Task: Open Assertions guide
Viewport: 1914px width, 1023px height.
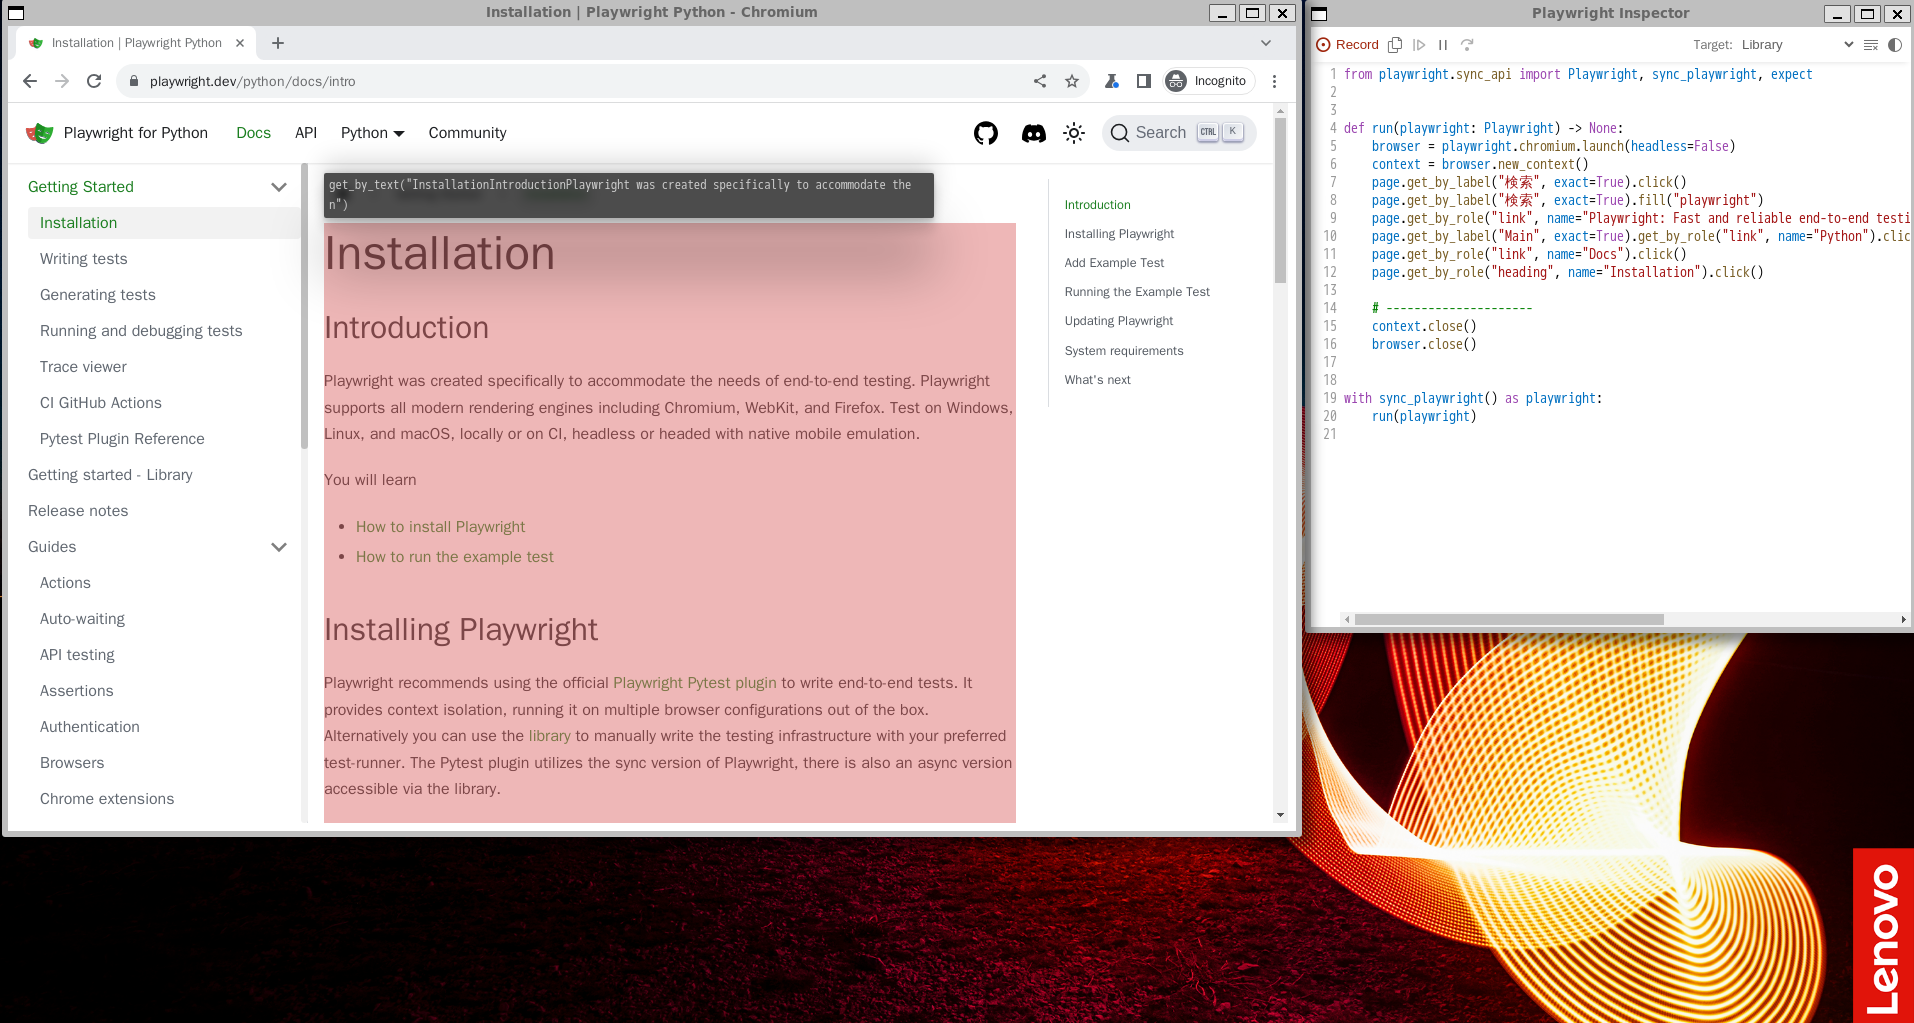Action: tap(164, 691)
